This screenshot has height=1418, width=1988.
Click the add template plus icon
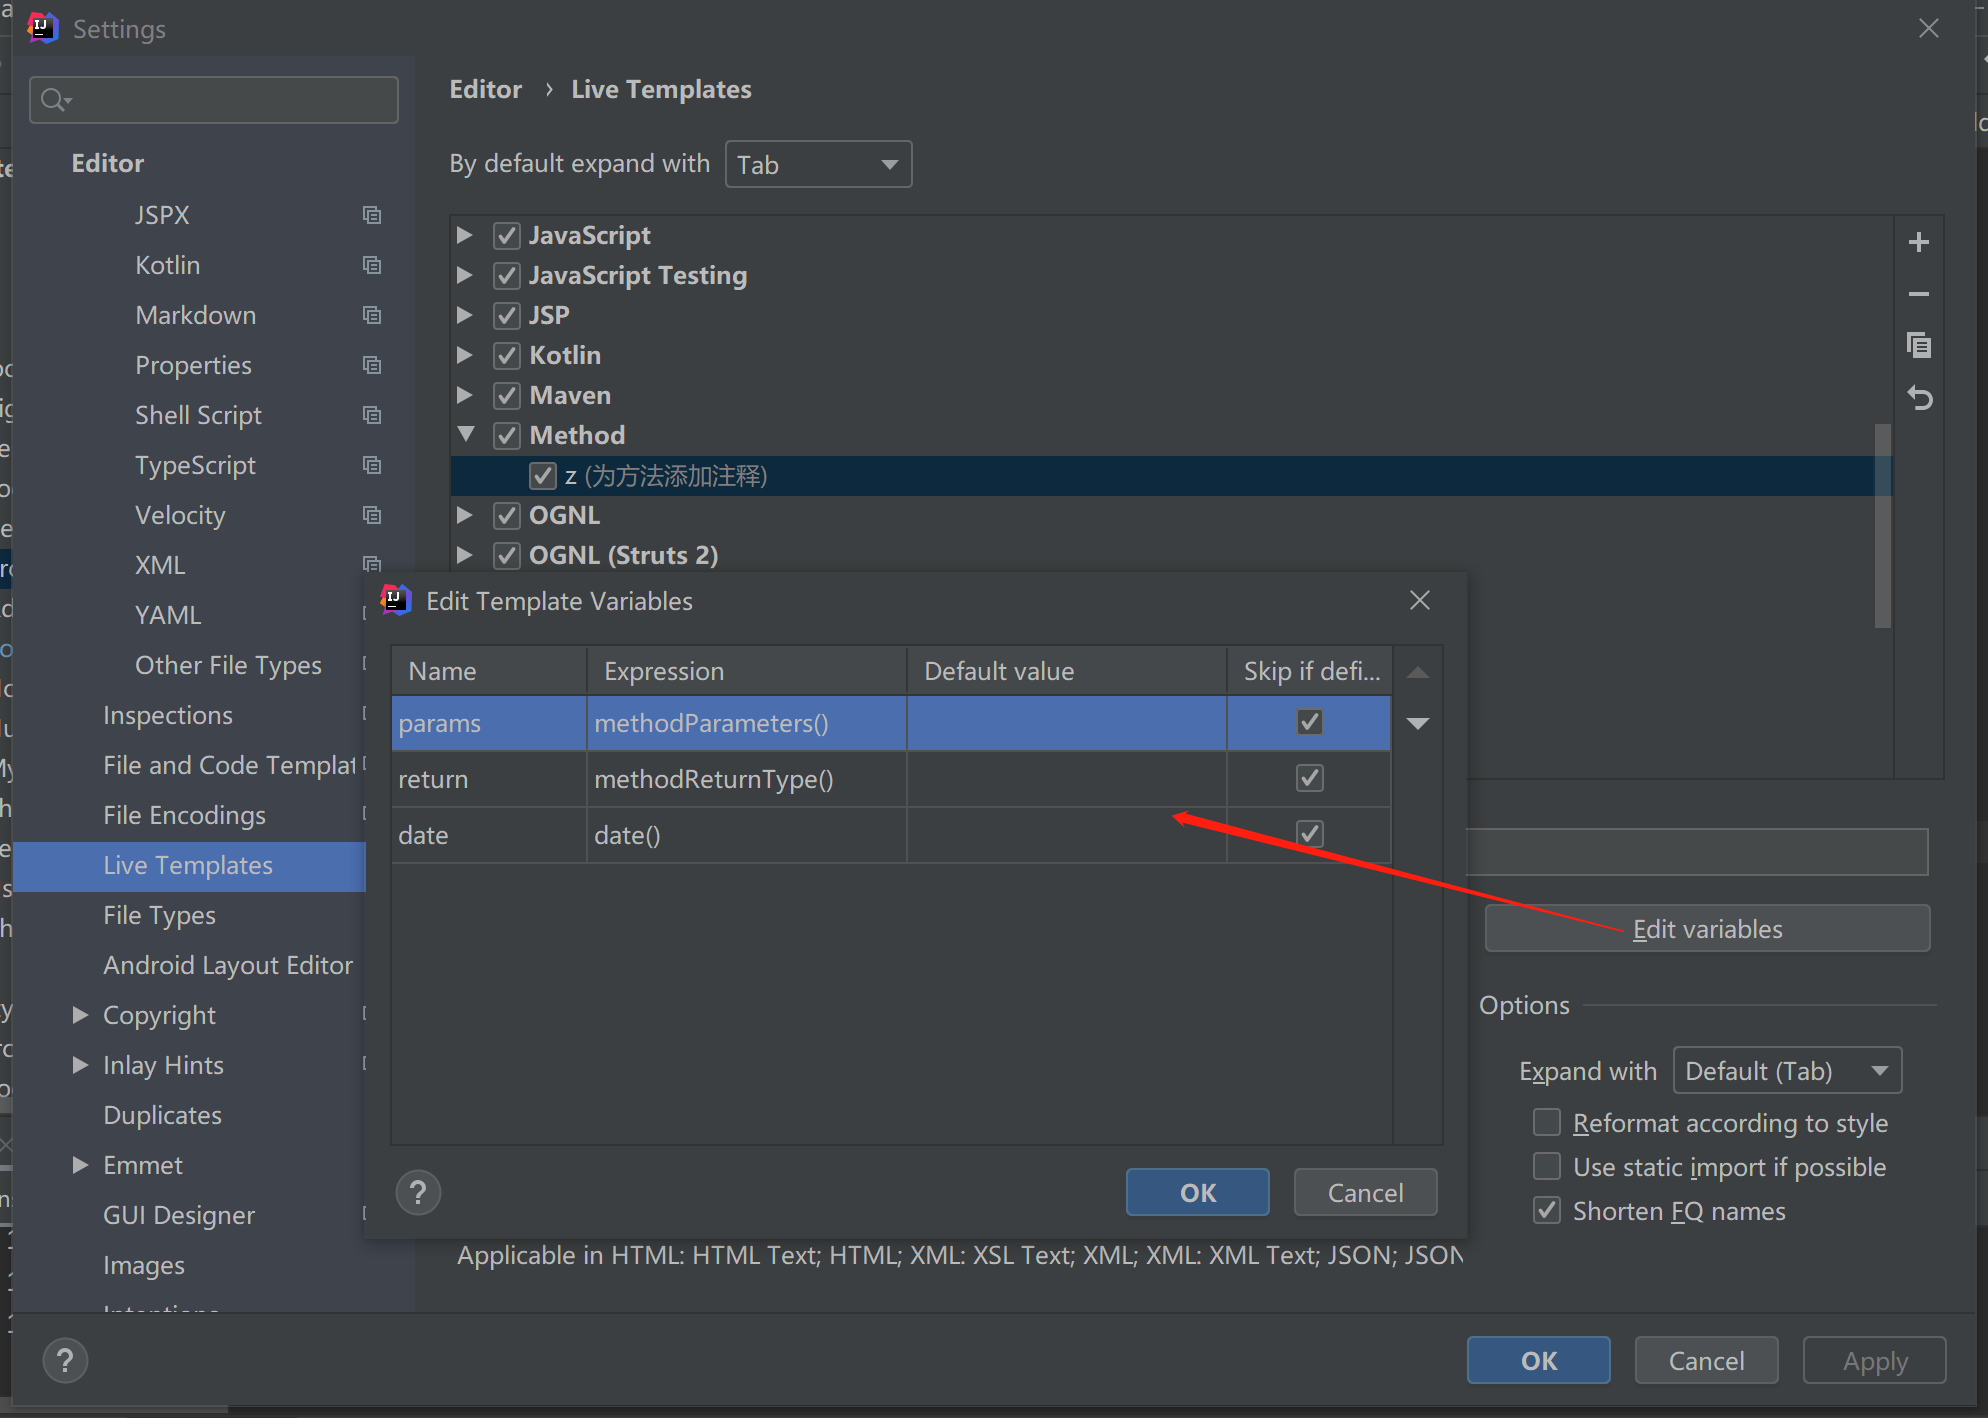(1918, 242)
